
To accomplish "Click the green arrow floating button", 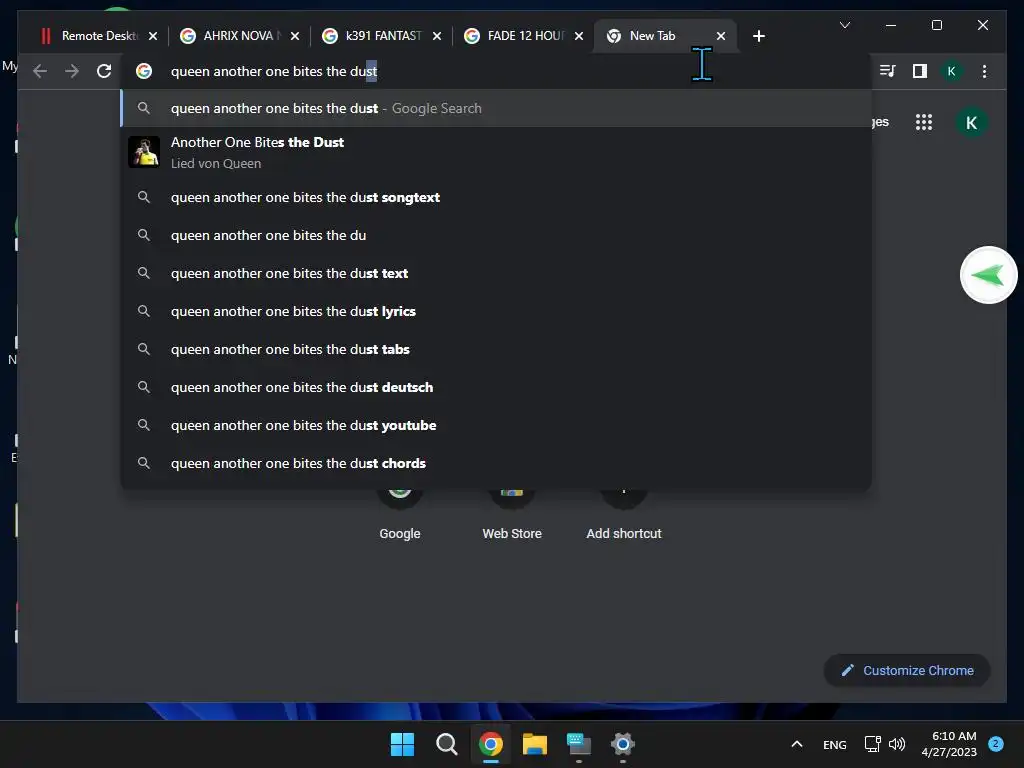I will pyautogui.click(x=988, y=275).
